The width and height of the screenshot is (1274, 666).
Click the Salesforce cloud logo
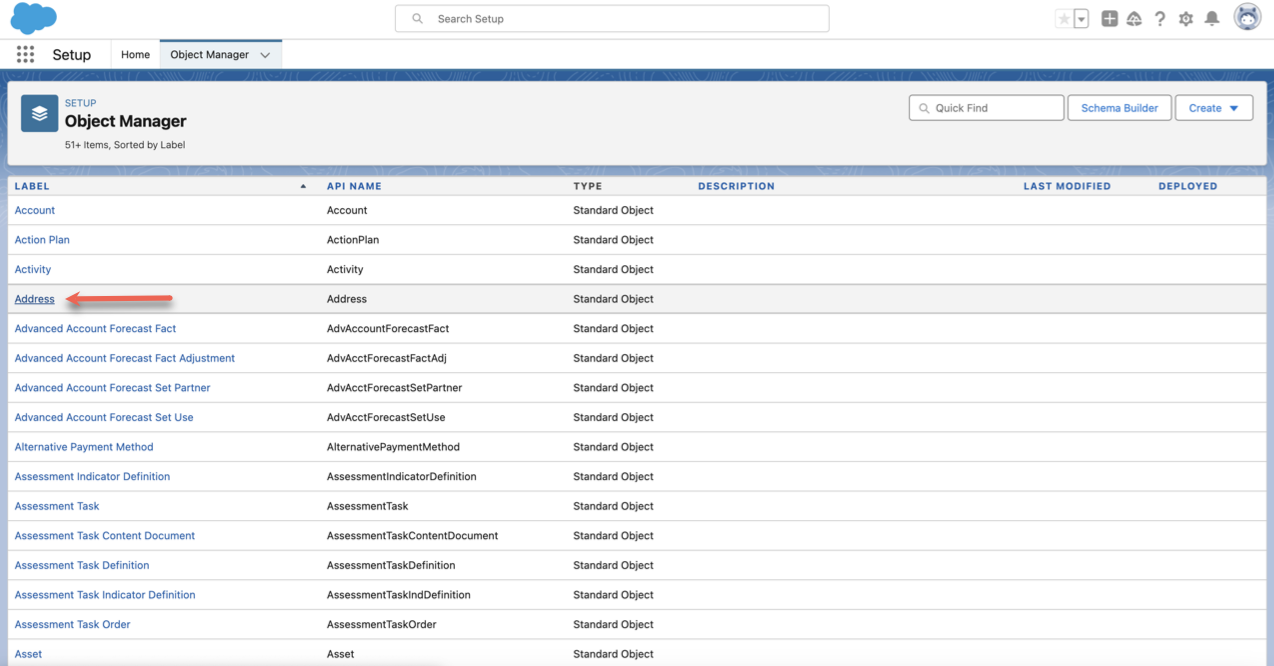point(34,18)
